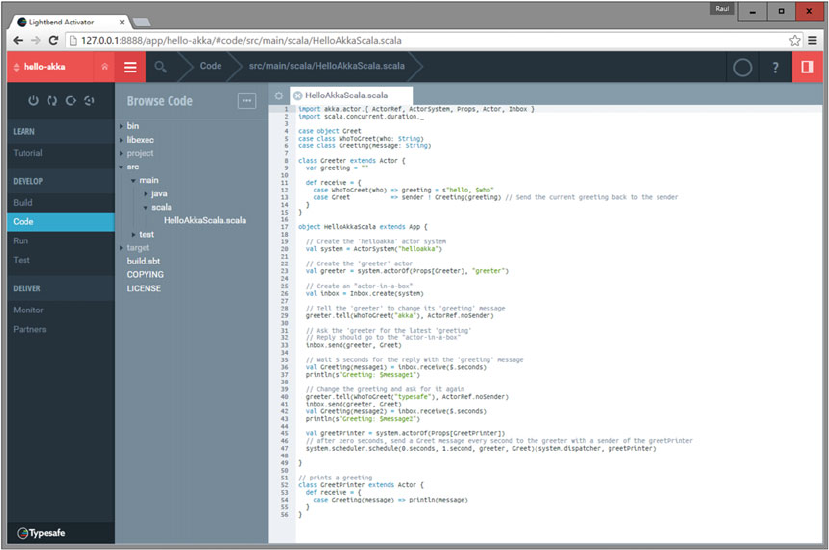Screen dimensions: 829x550
Task: Open the COPYING file
Action: pos(145,274)
